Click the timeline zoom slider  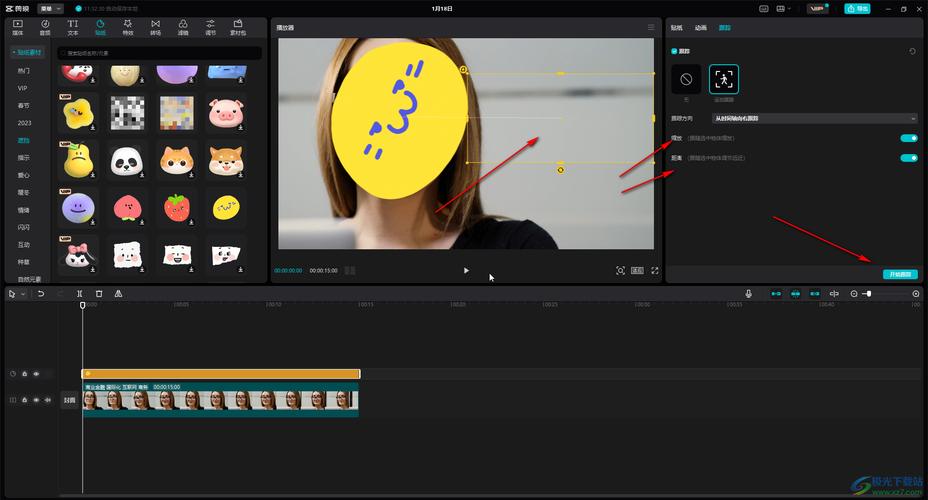(x=884, y=294)
